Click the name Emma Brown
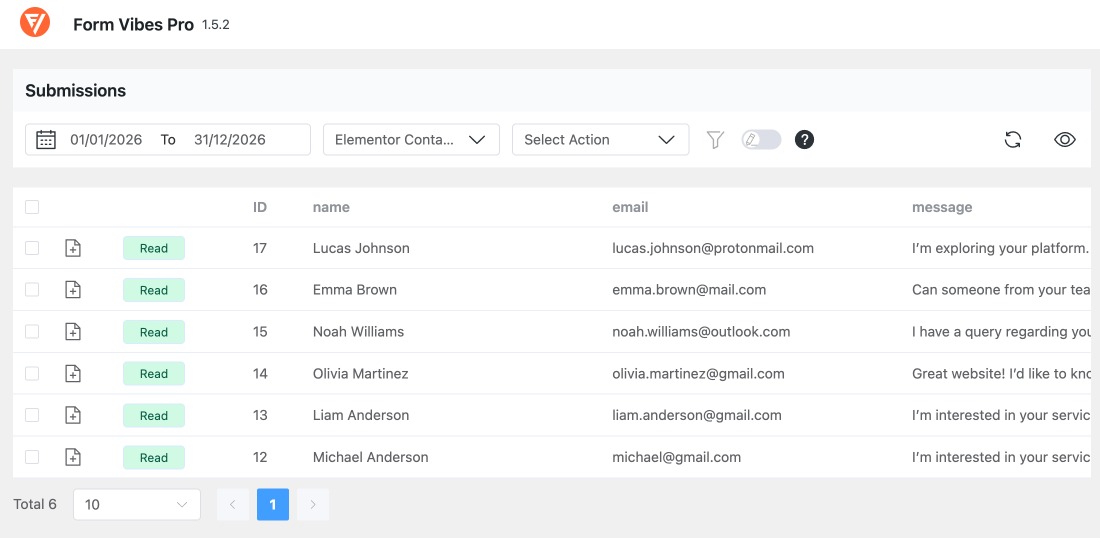Image resolution: width=1100 pixels, height=538 pixels. [355, 290]
